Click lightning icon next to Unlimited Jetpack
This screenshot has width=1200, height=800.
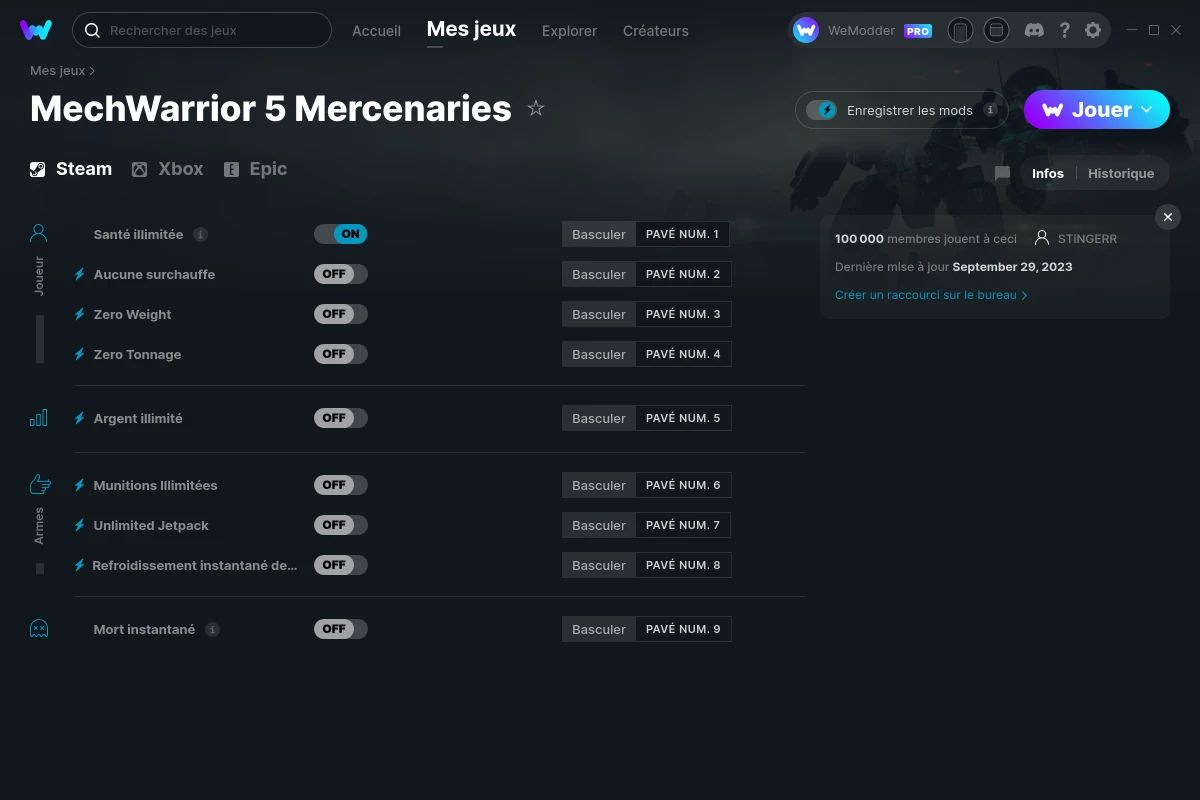point(79,525)
